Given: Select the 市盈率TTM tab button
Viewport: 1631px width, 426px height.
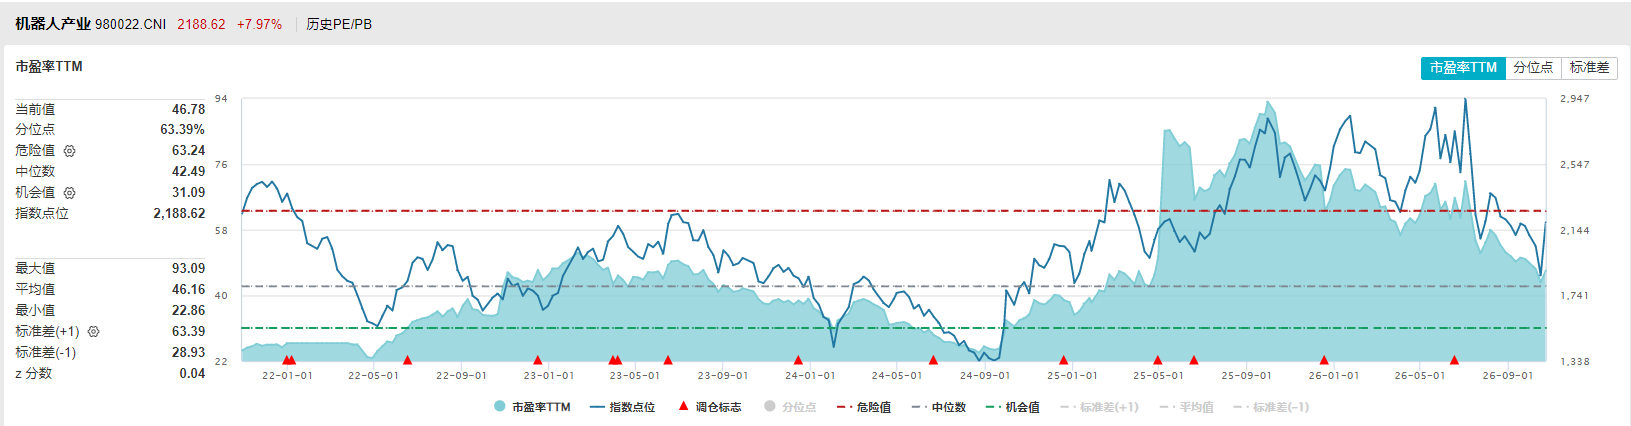Looking at the screenshot, I should coord(1463,68).
